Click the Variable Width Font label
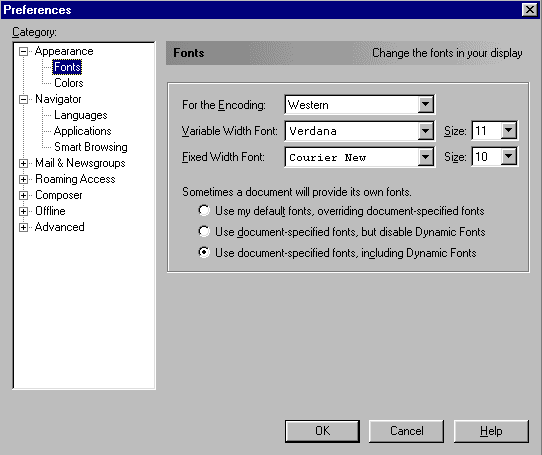This screenshot has width=542, height=455. pyautogui.click(x=230, y=131)
